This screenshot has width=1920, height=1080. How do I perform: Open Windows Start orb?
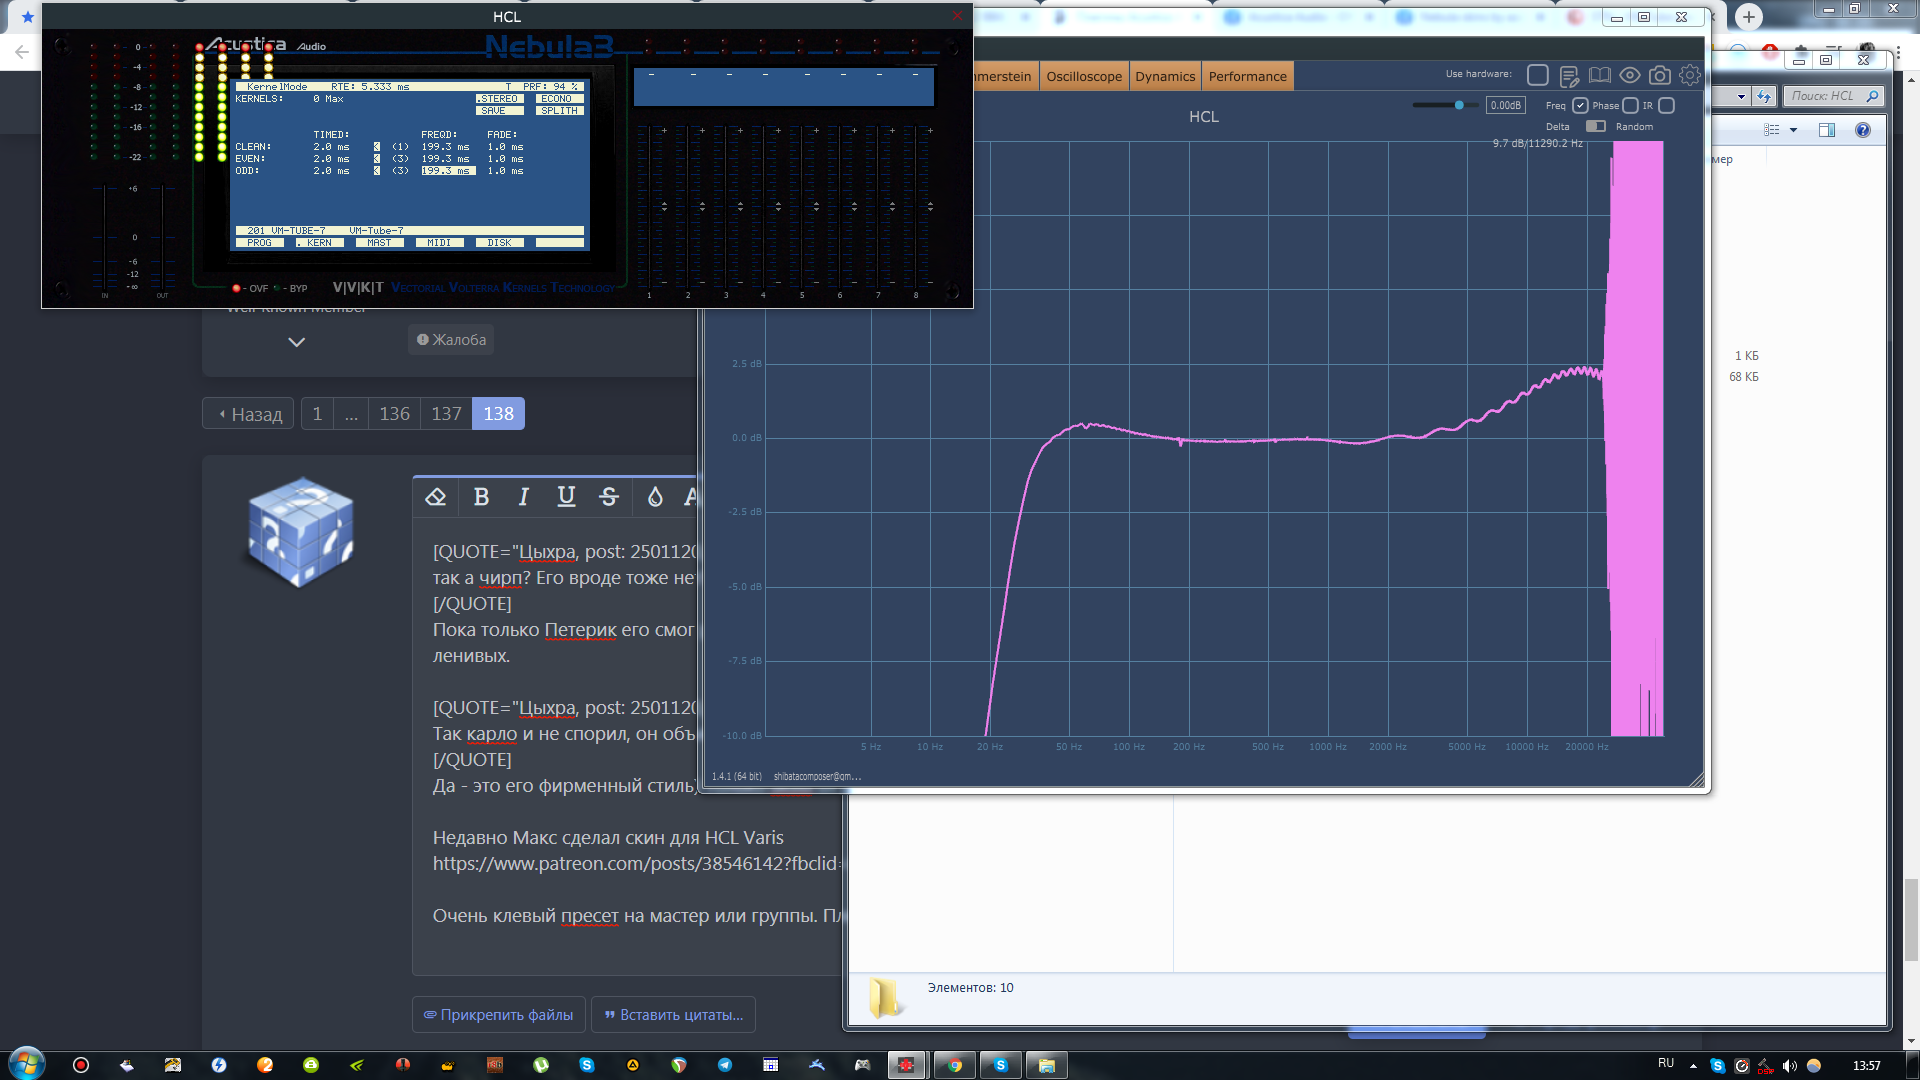coord(27,1063)
